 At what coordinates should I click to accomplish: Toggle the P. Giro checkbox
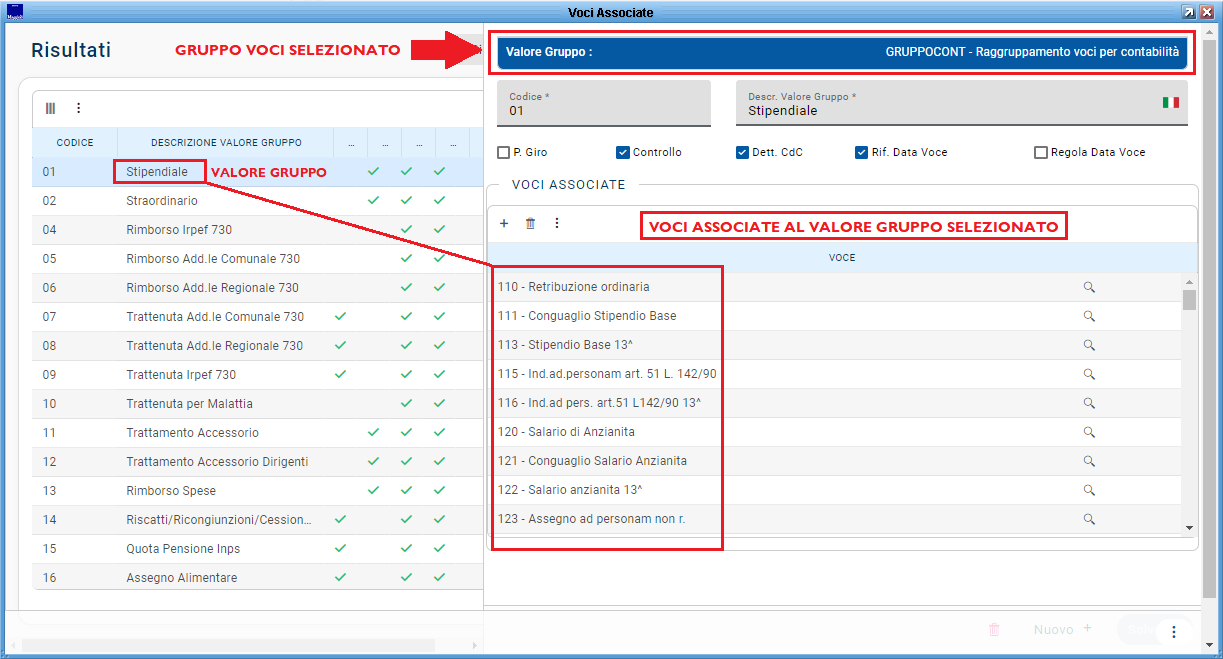pos(503,153)
